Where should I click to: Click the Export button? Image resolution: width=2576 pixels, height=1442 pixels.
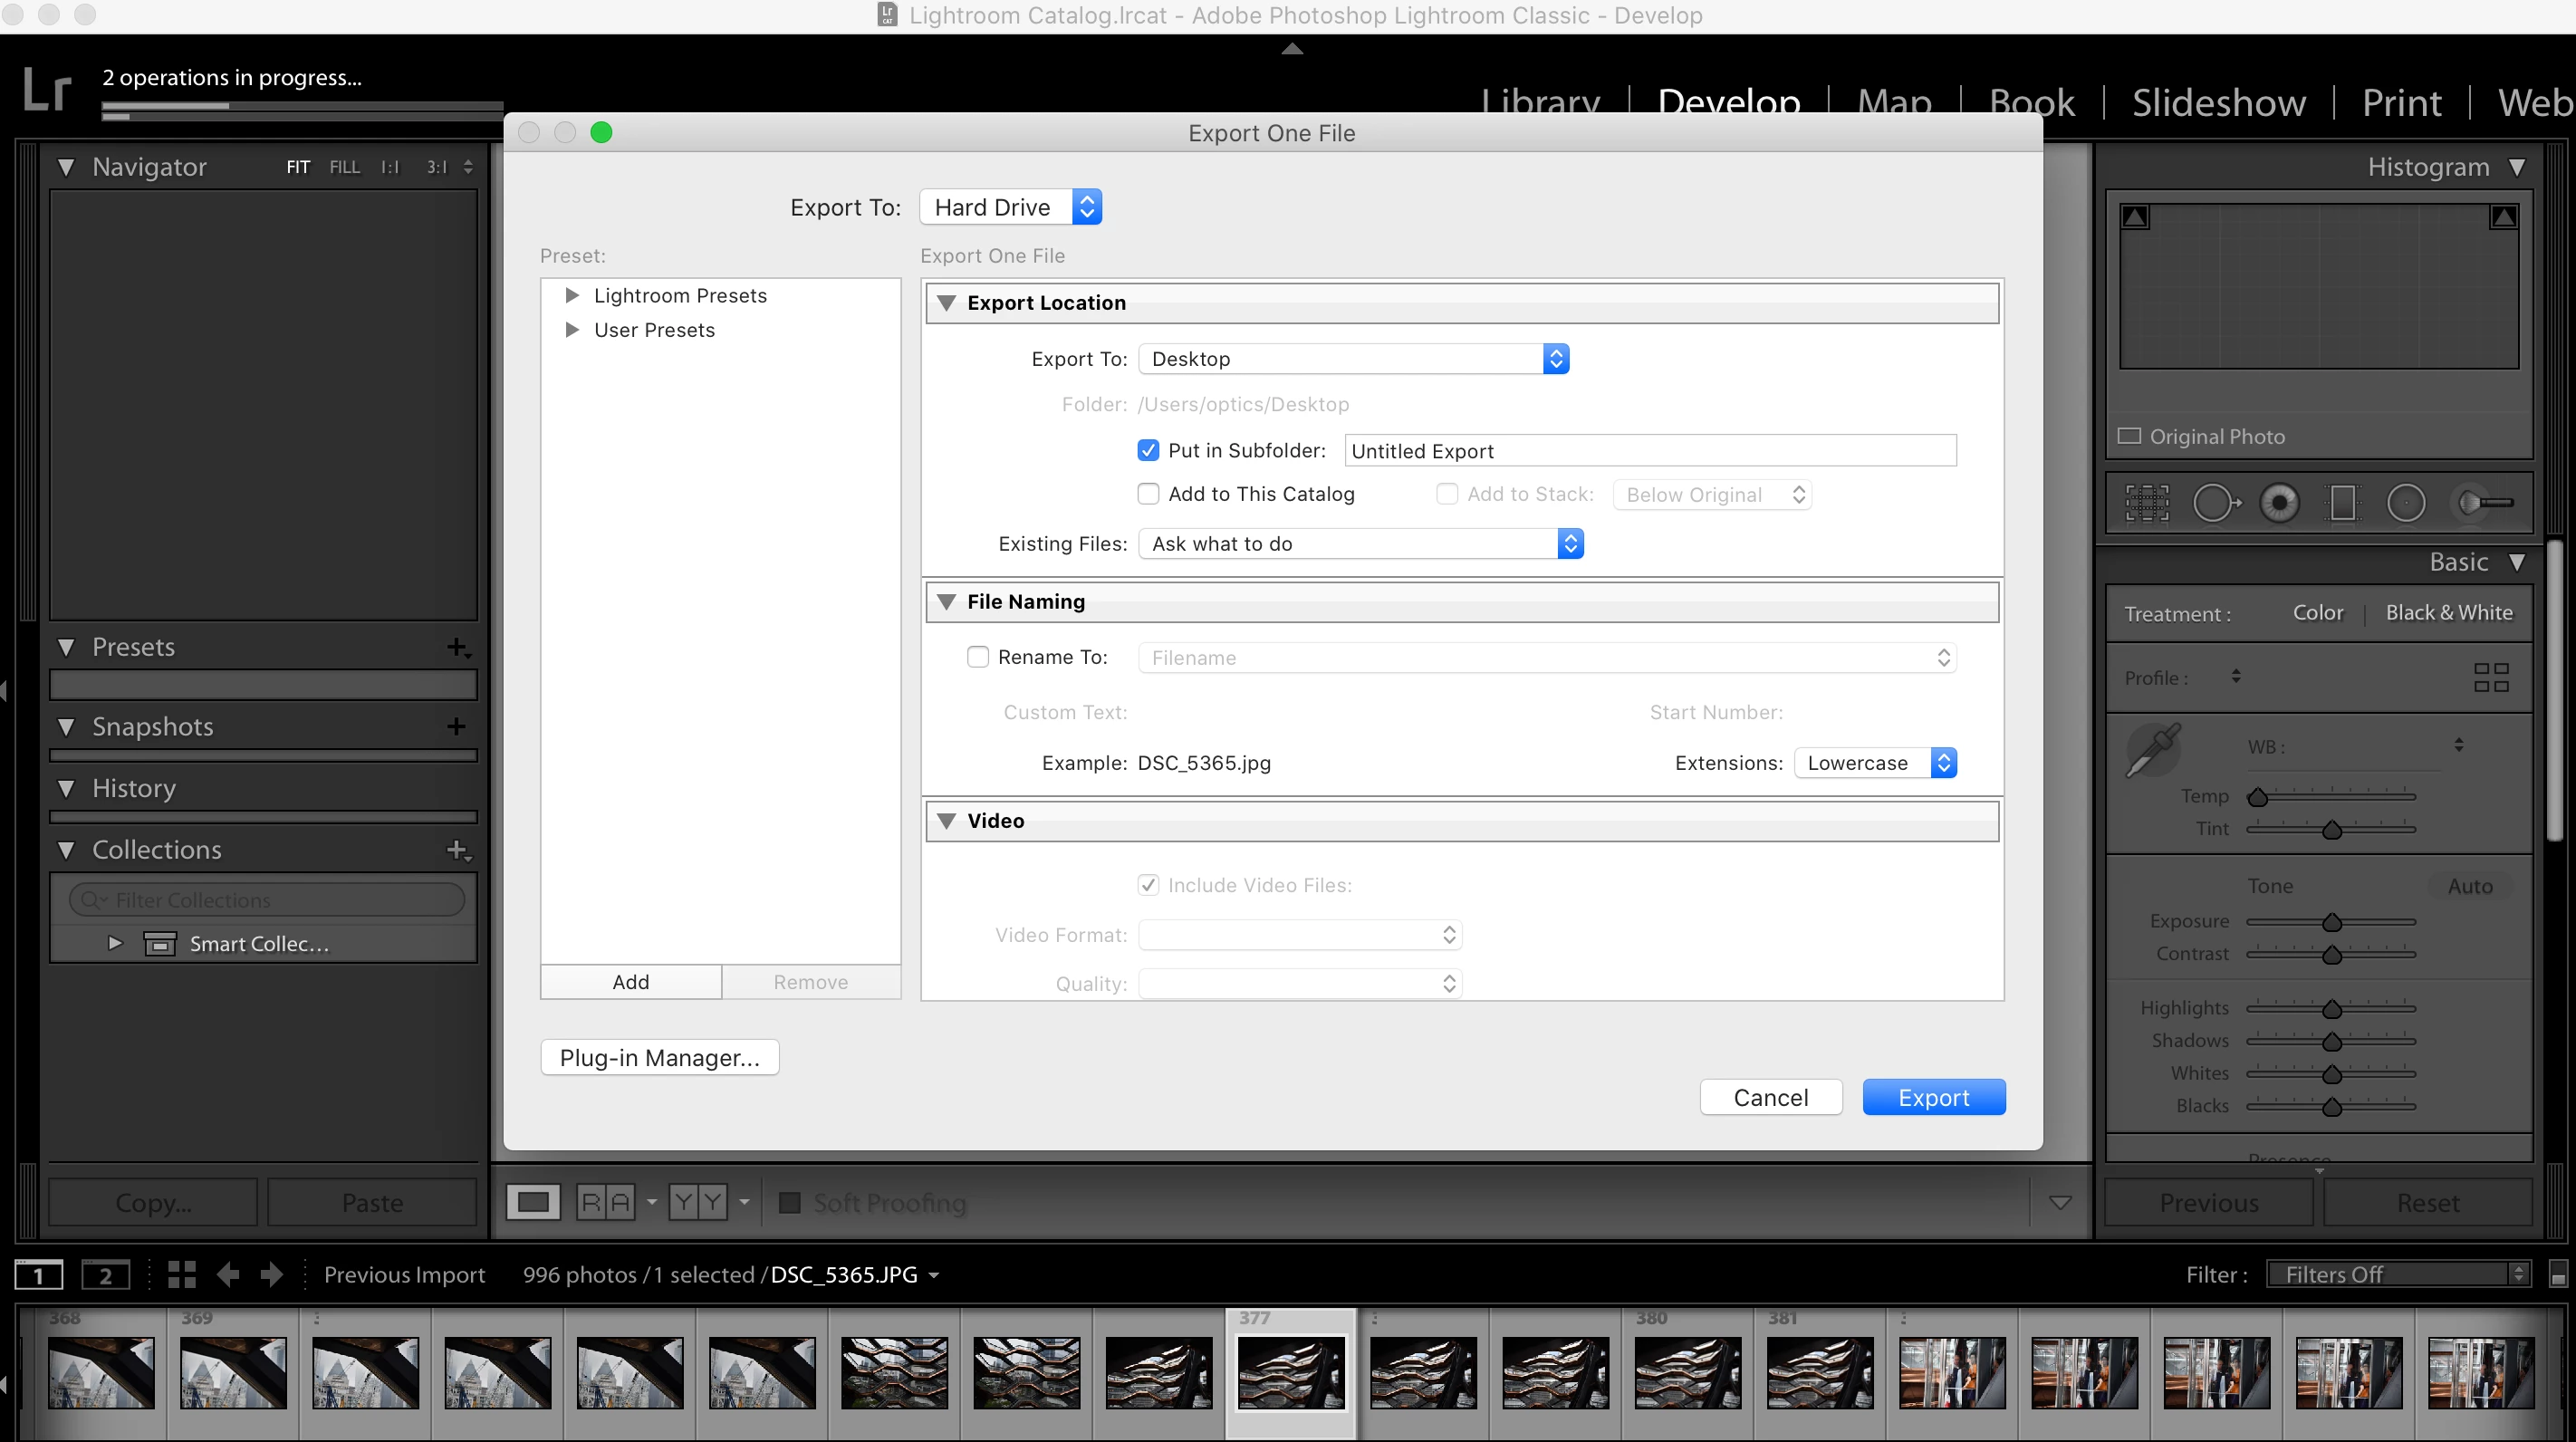pos(1934,1098)
